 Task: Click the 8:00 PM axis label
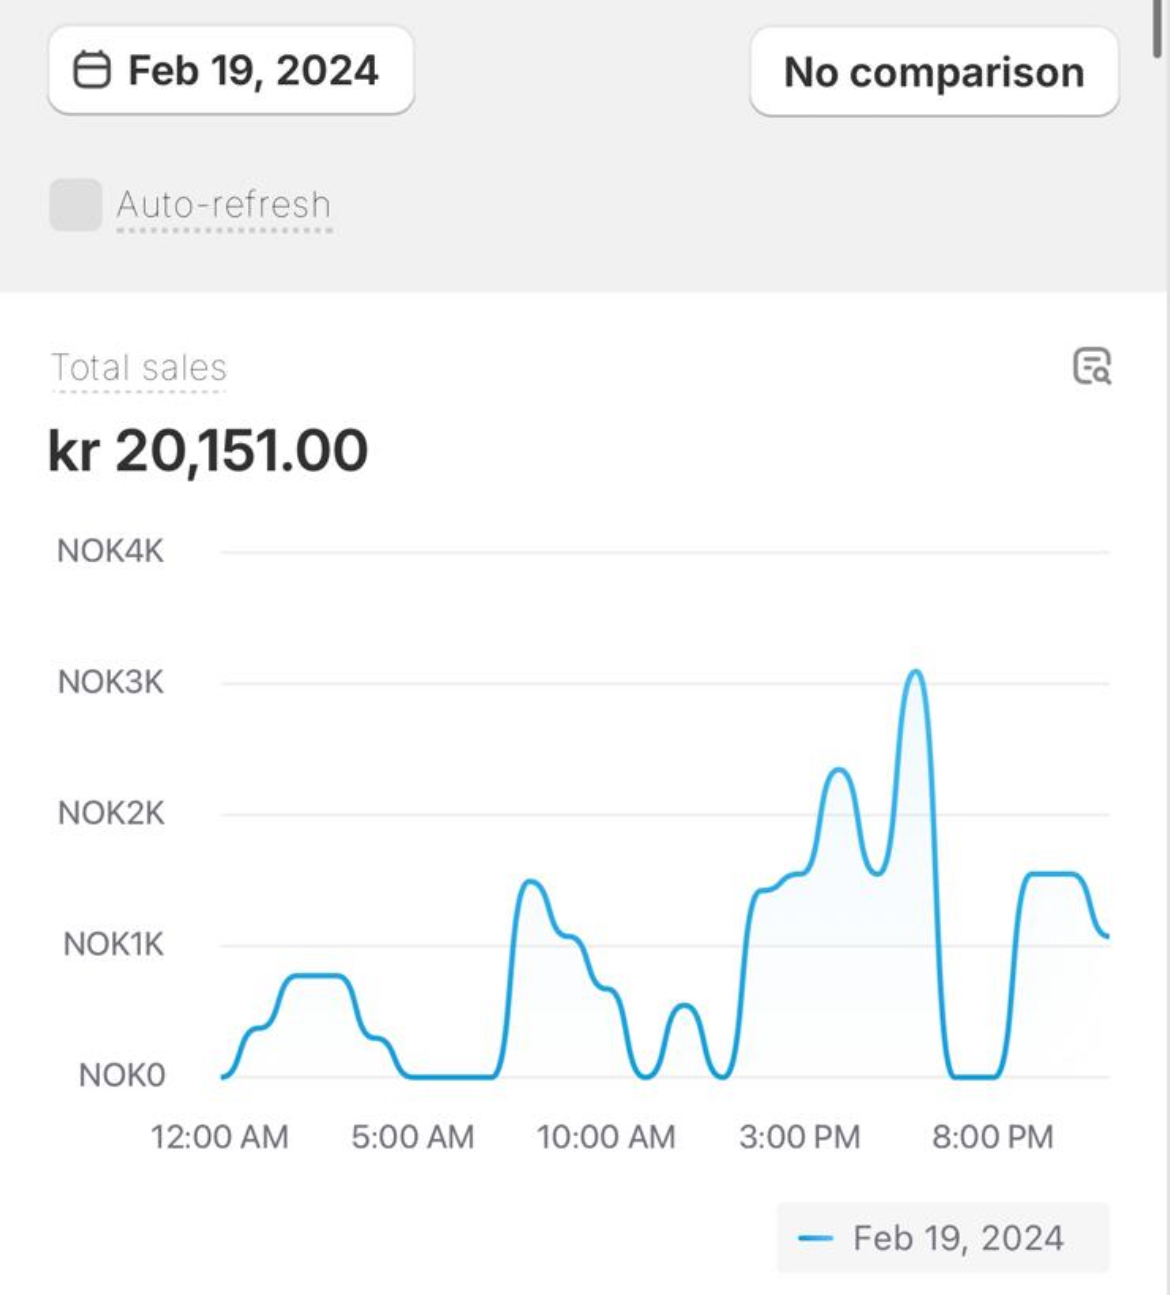pyautogui.click(x=993, y=1137)
